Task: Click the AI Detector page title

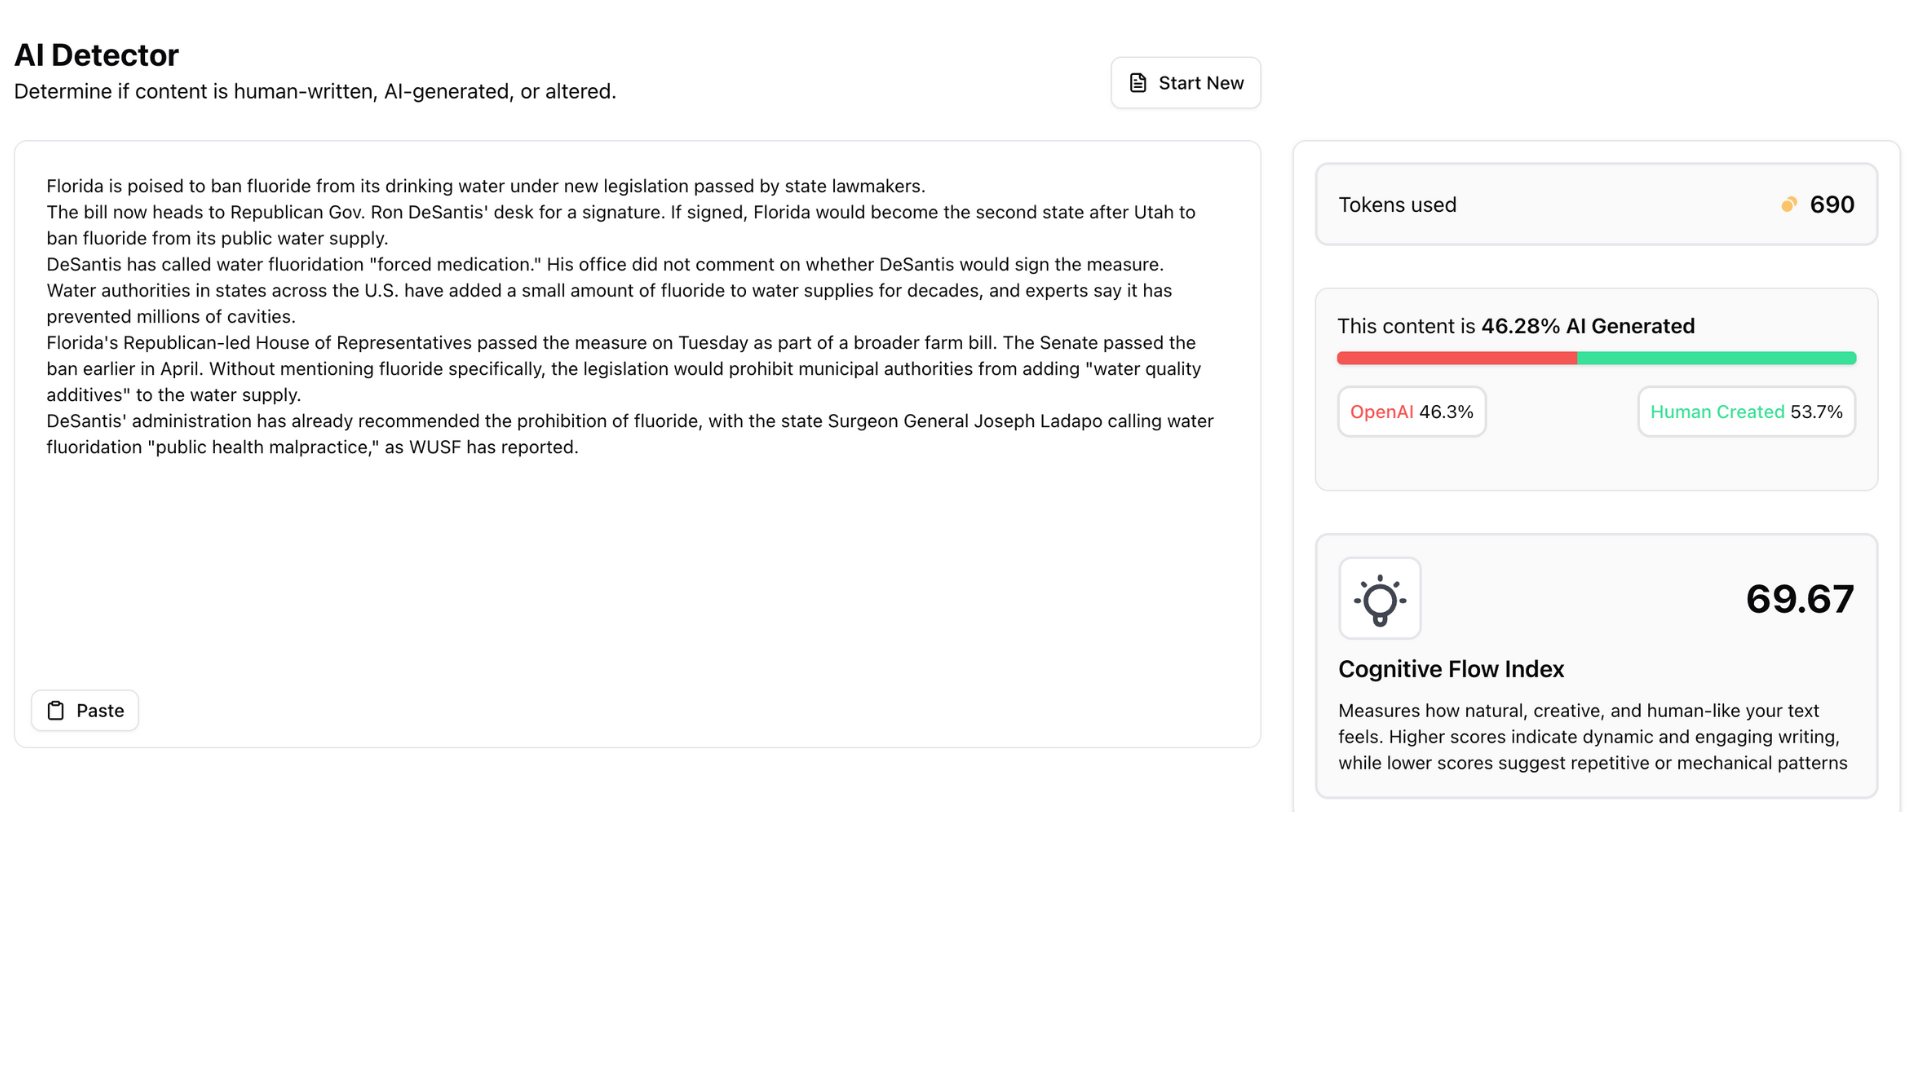Action: coord(96,55)
